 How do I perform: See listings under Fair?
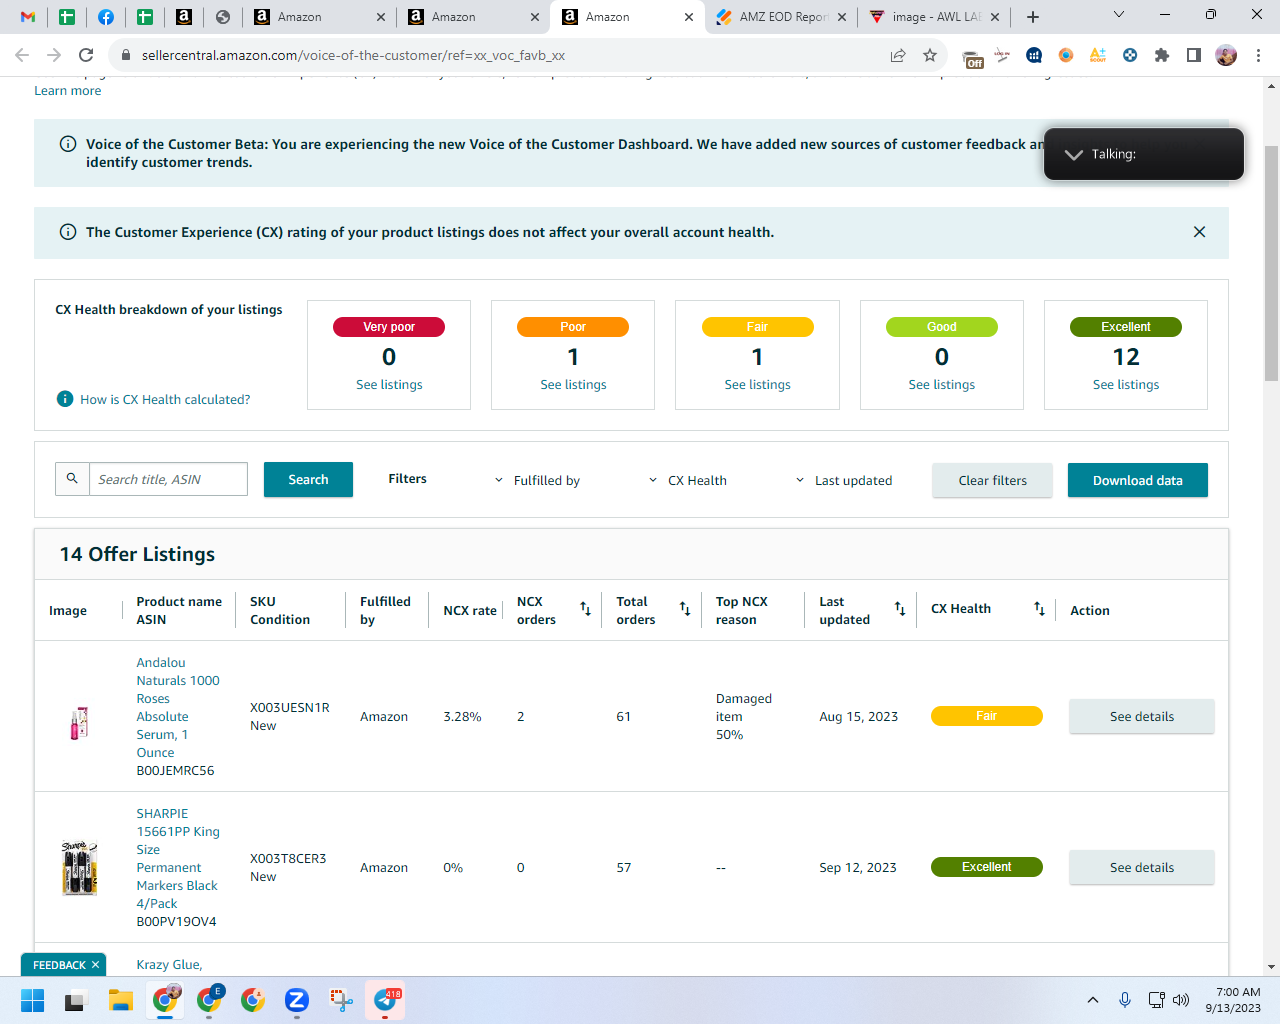tap(757, 384)
